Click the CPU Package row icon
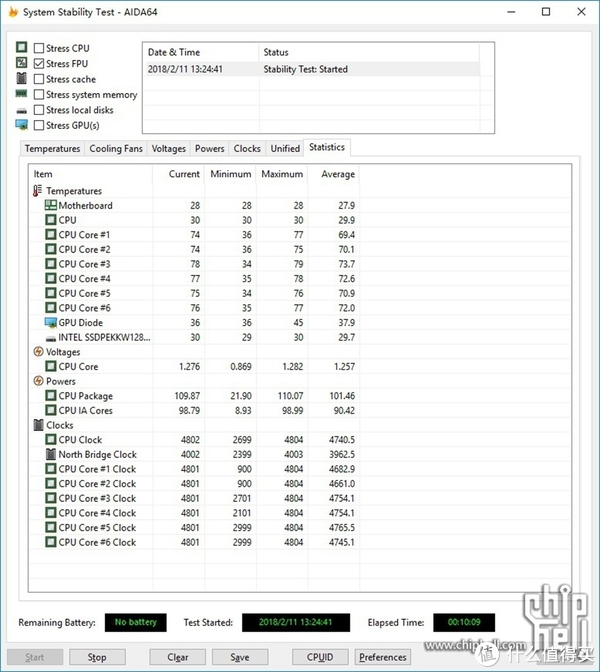 [51, 396]
